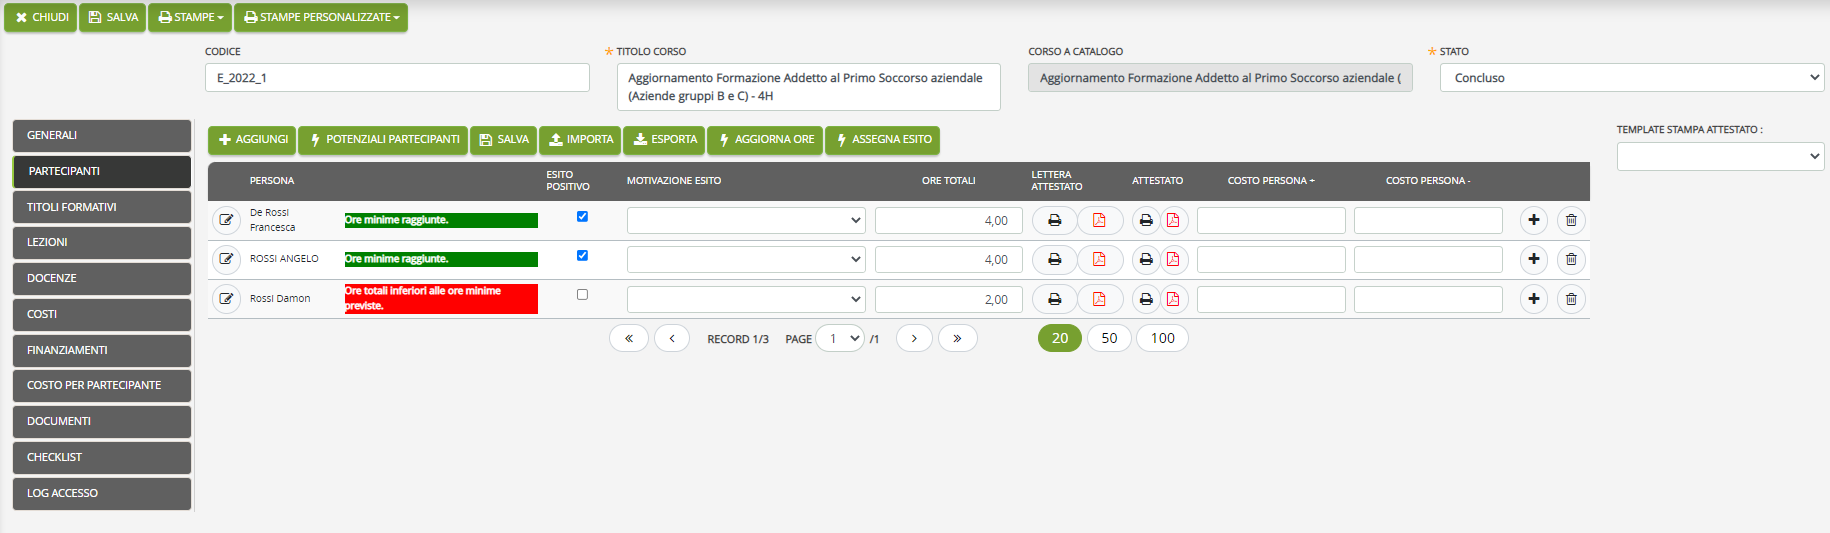Open PDF attendance letter for De Rossi Francesca
Viewport: 1830px width, 533px height.
[1100, 220]
